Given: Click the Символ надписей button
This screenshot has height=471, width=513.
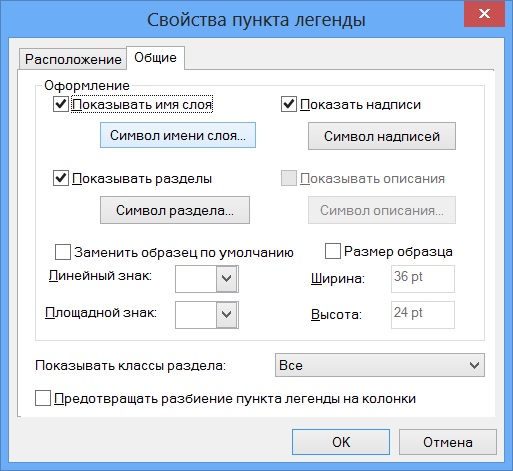Looking at the screenshot, I should tap(382, 136).
